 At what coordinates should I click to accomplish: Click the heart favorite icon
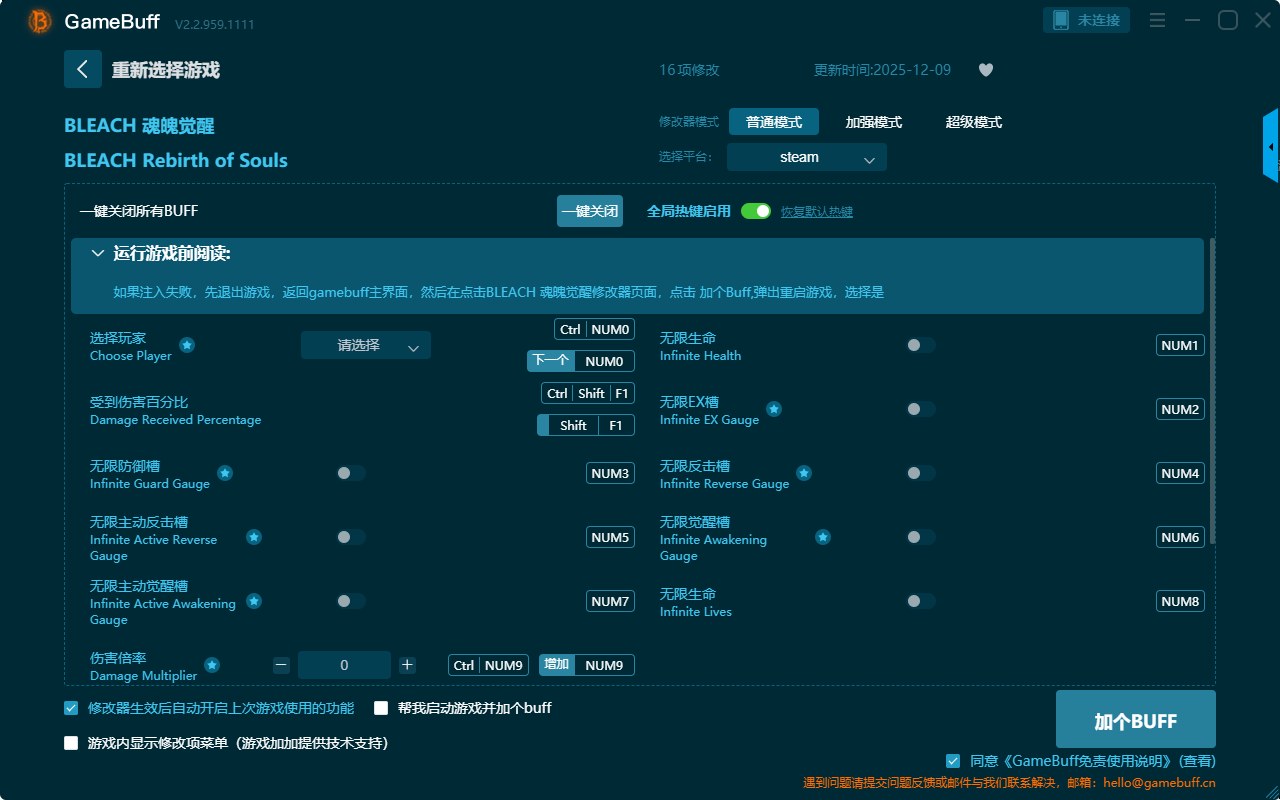click(985, 70)
